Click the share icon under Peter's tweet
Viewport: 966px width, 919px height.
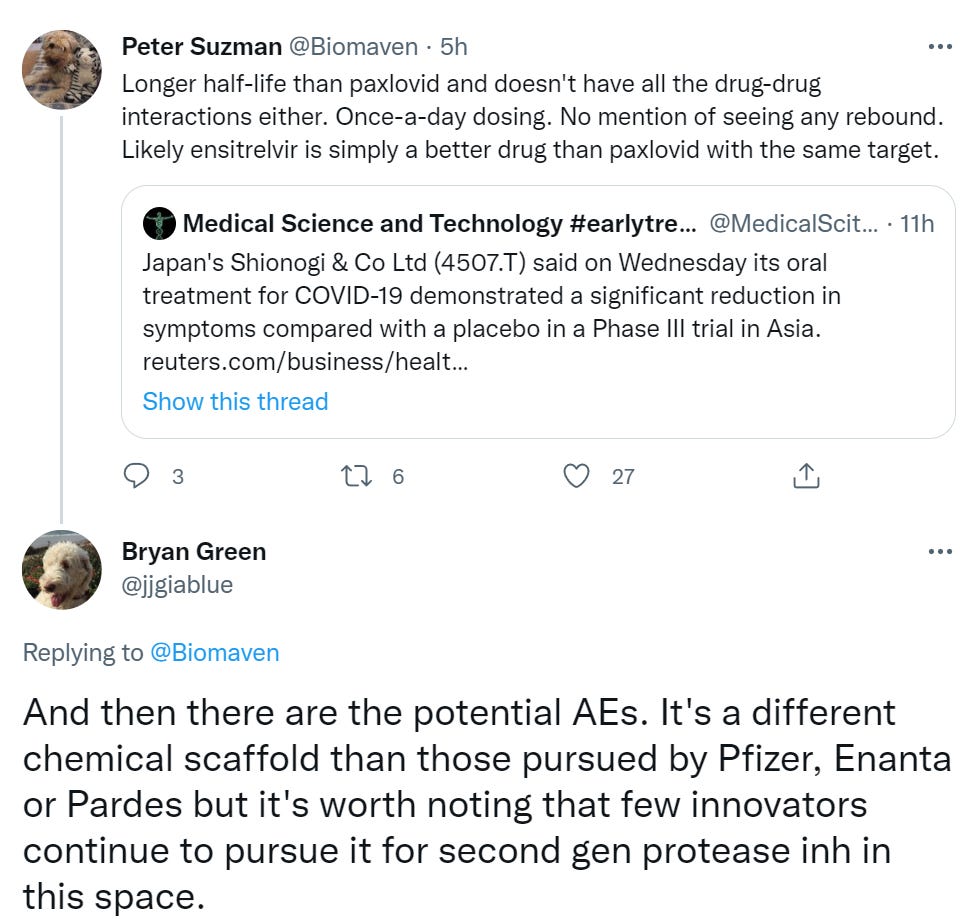point(806,476)
